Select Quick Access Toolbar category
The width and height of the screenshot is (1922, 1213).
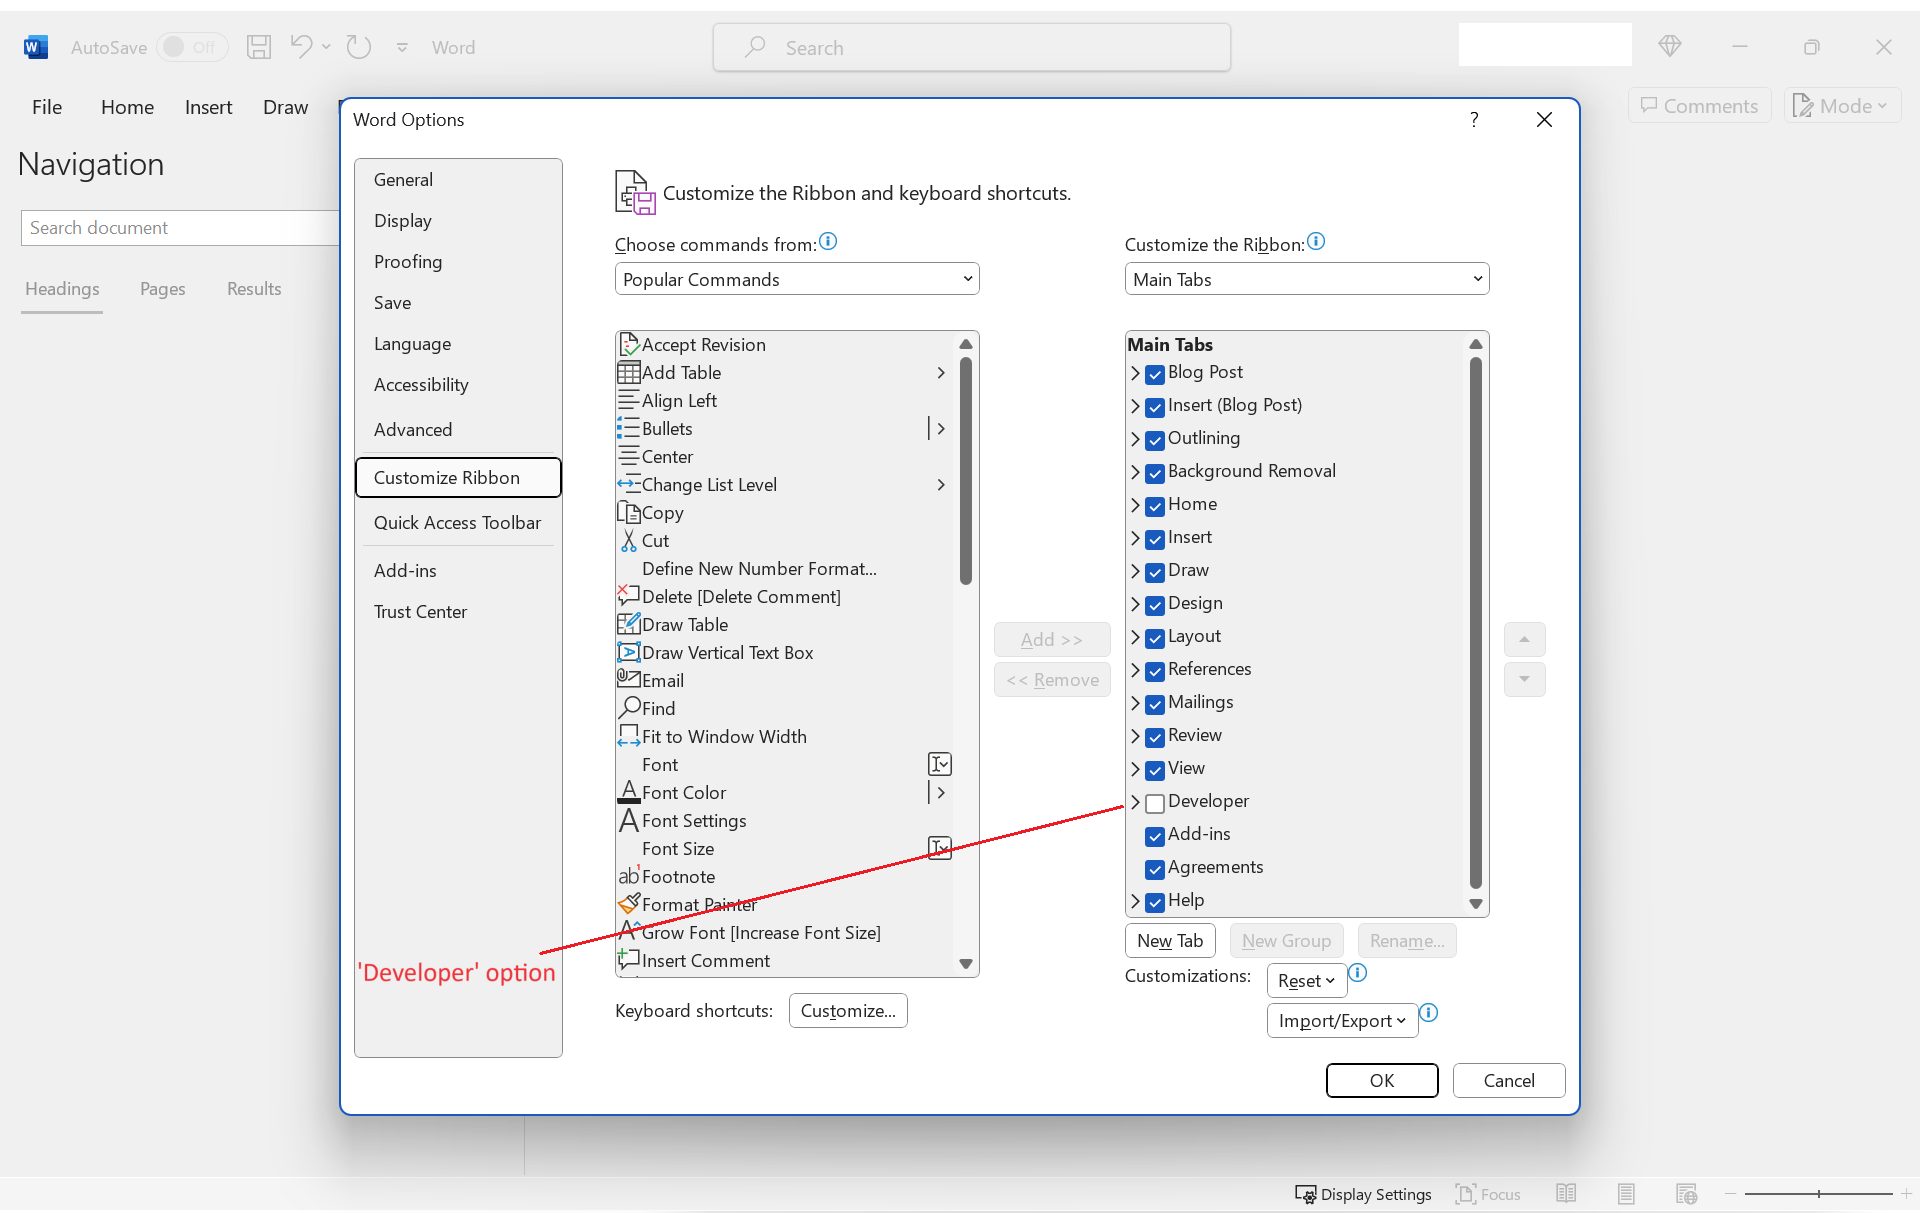[458, 522]
